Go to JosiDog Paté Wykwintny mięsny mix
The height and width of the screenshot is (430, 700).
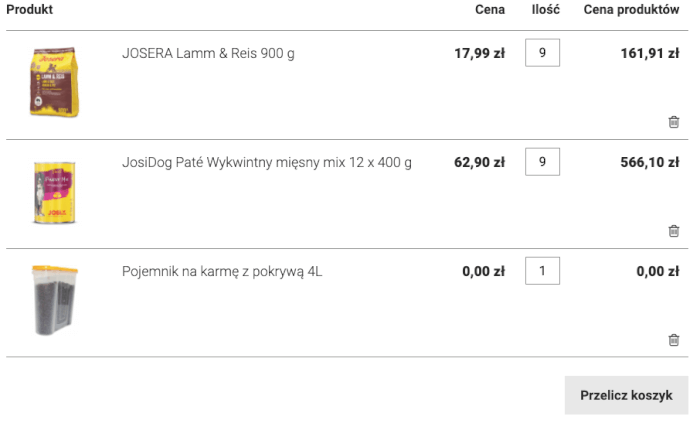tap(266, 162)
